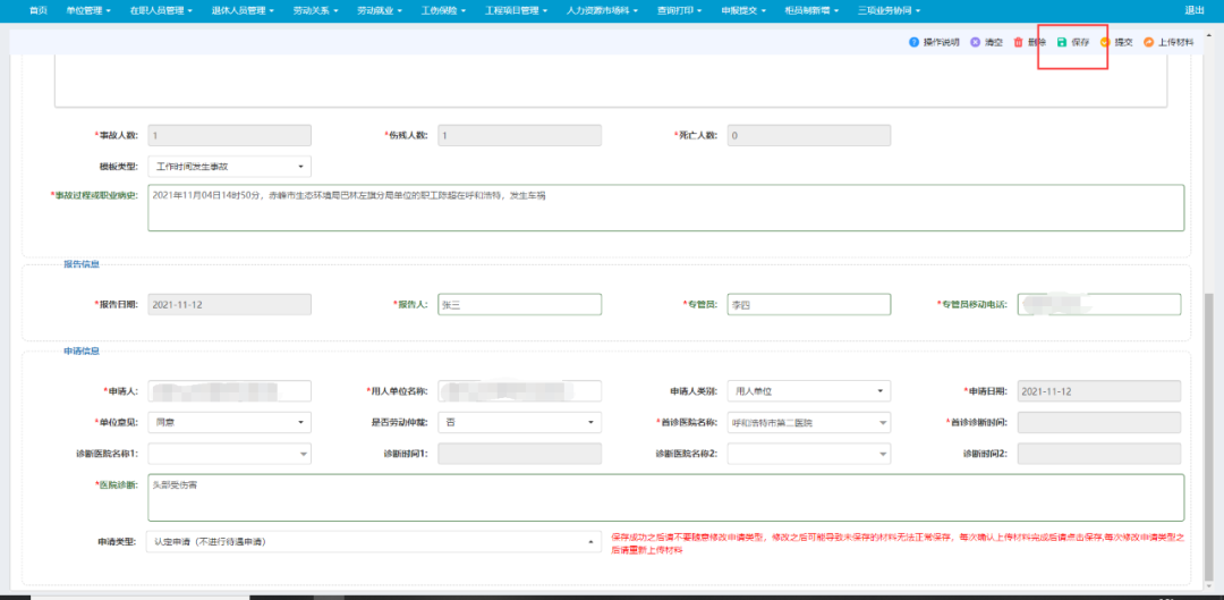Click the 报告人 input field

[x=520, y=305]
